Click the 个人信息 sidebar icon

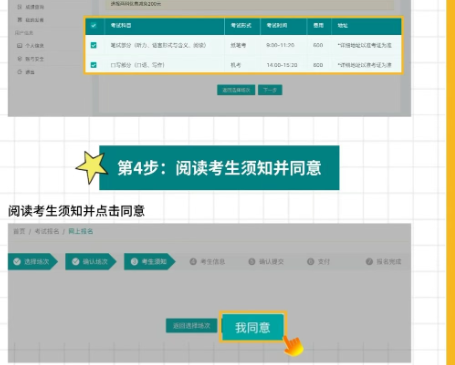pos(20,46)
